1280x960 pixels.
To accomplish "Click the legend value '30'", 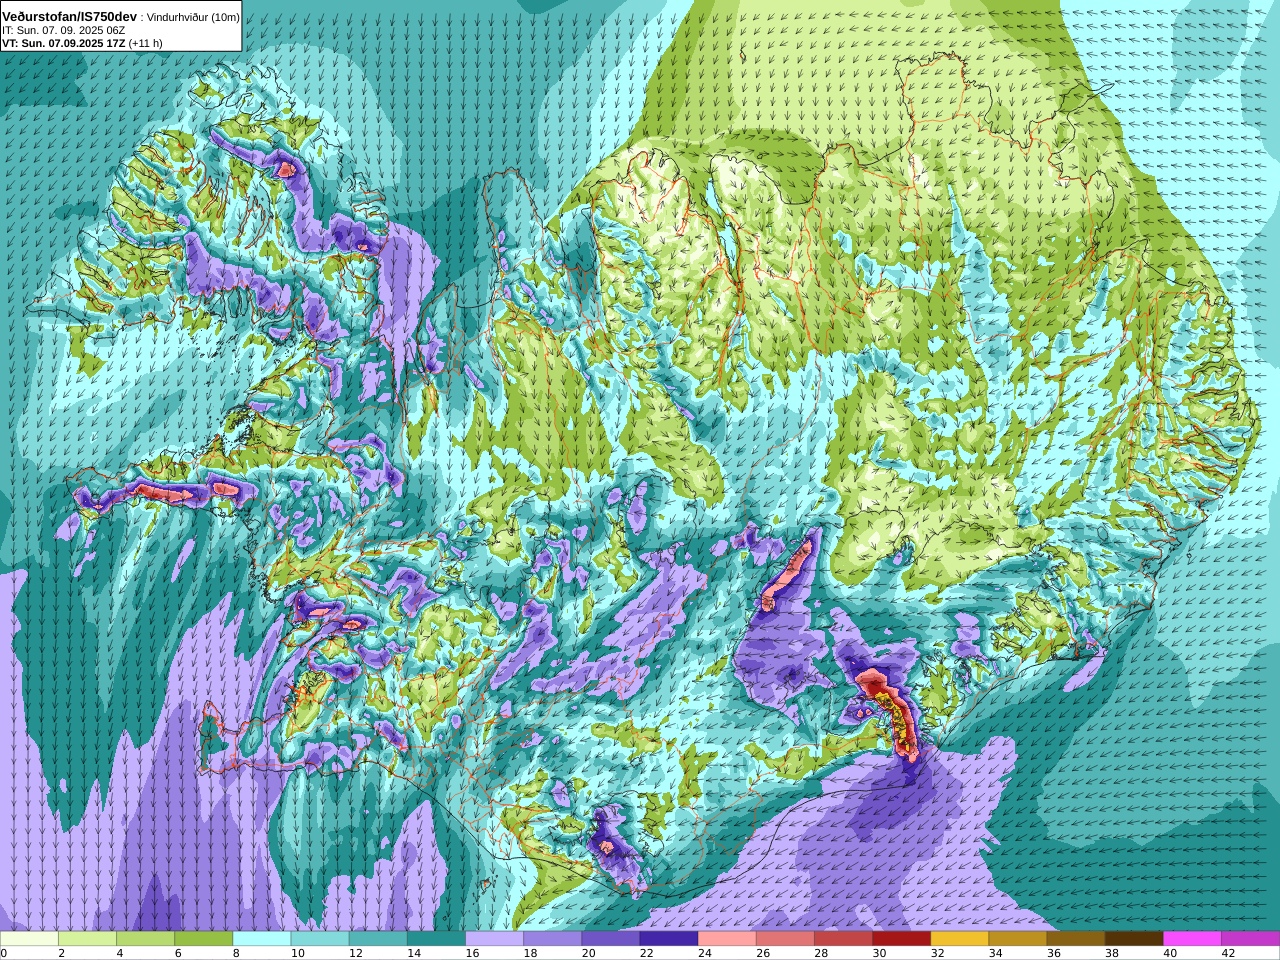I will click(879, 954).
